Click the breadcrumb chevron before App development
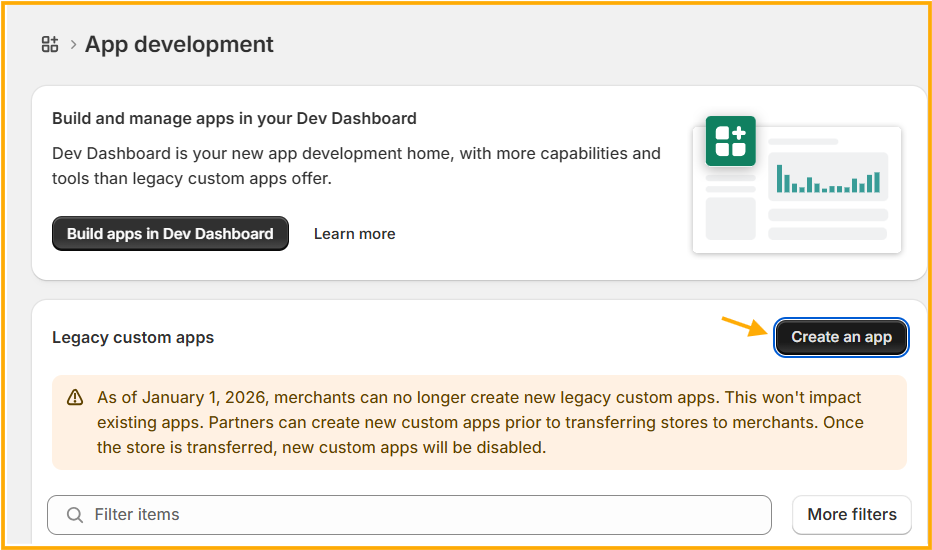Viewport: 932px width, 550px height. tap(73, 44)
